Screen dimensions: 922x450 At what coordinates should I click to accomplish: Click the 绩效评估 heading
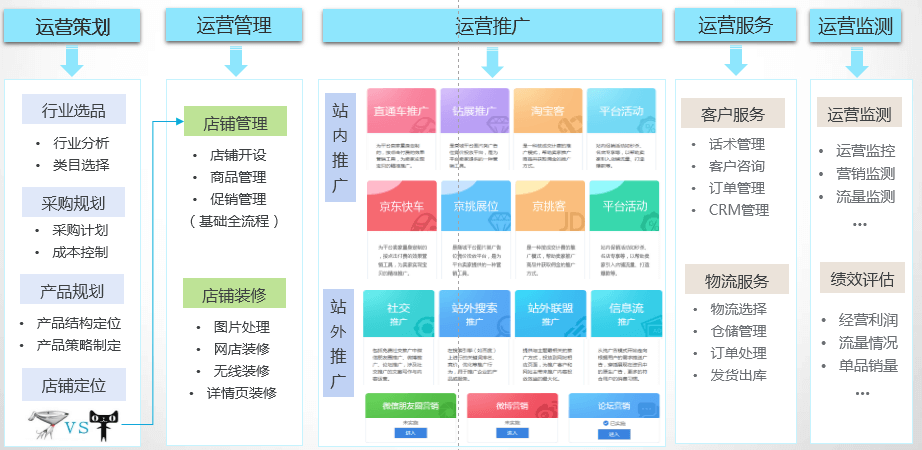tap(862, 278)
